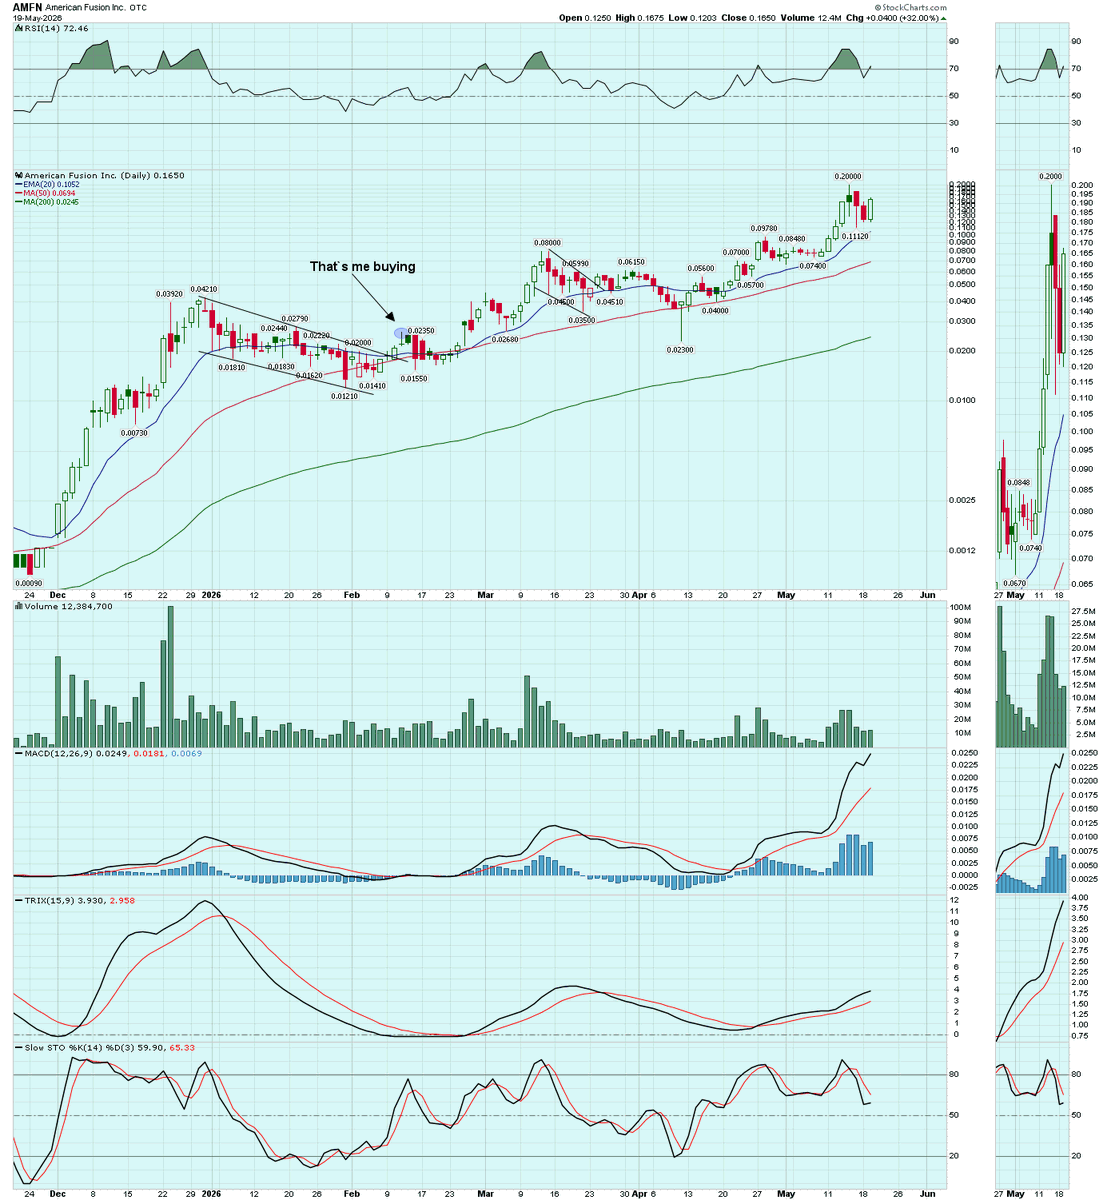
Task: Click the 0.02680 price label
Action: click(x=506, y=339)
